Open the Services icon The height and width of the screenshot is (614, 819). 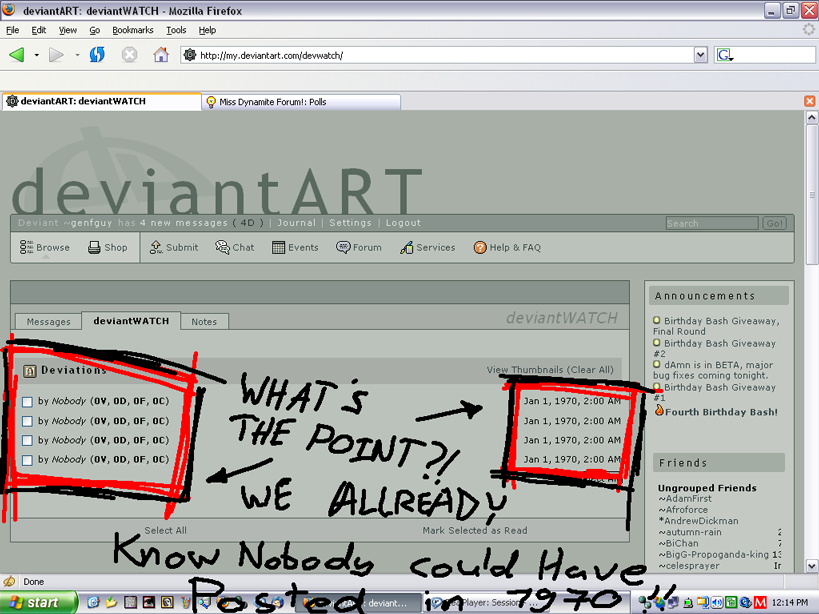coord(406,247)
